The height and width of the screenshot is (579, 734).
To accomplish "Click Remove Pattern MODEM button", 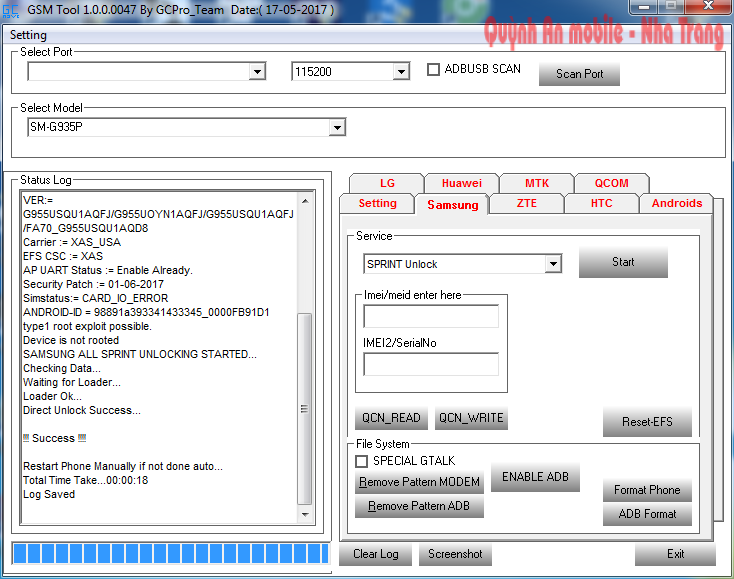I will (419, 482).
